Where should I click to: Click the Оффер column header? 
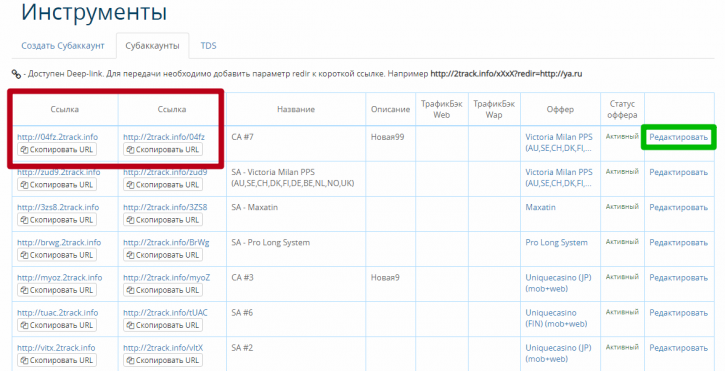[x=560, y=110]
